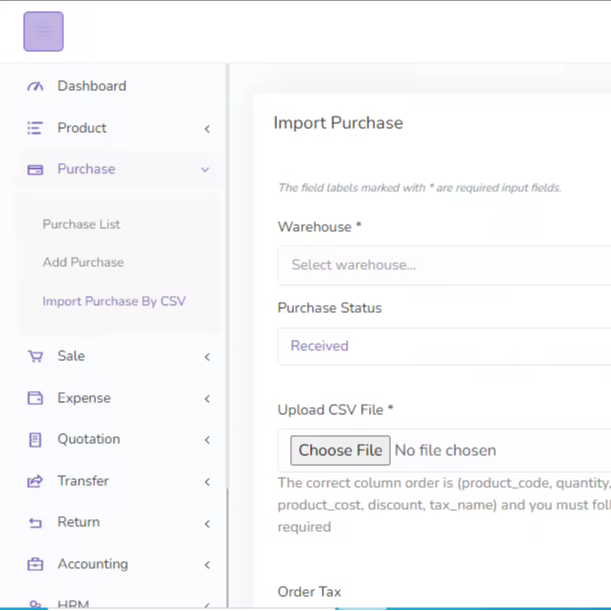The image size is (611, 611).
Task: Click the Sale shopping cart icon
Action: (36, 356)
